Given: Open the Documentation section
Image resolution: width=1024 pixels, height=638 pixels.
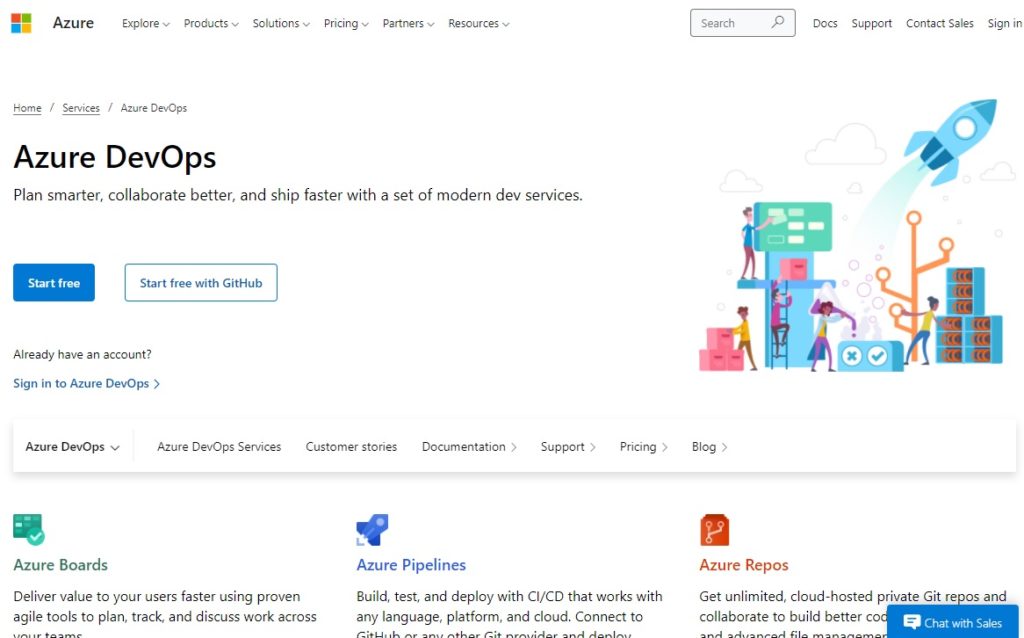Looking at the screenshot, I should (463, 447).
